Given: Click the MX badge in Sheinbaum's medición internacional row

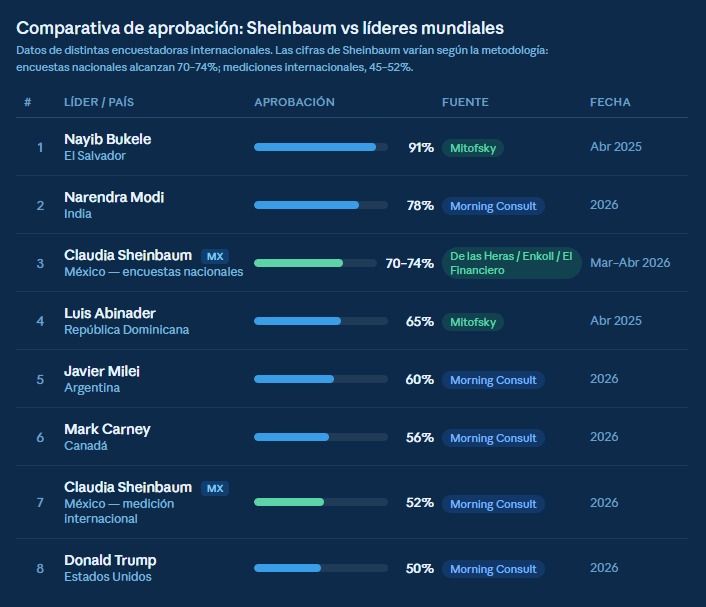Looking at the screenshot, I should 215,488.
